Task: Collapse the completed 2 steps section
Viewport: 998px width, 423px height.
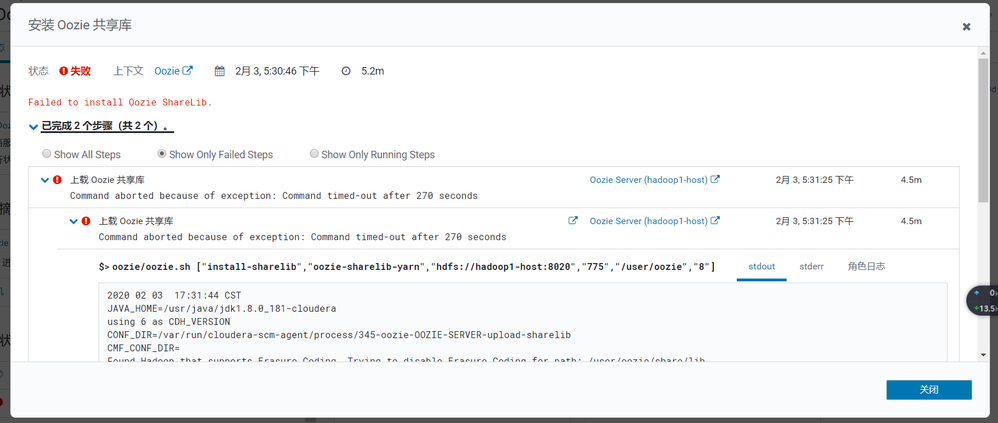Action: tap(33, 127)
